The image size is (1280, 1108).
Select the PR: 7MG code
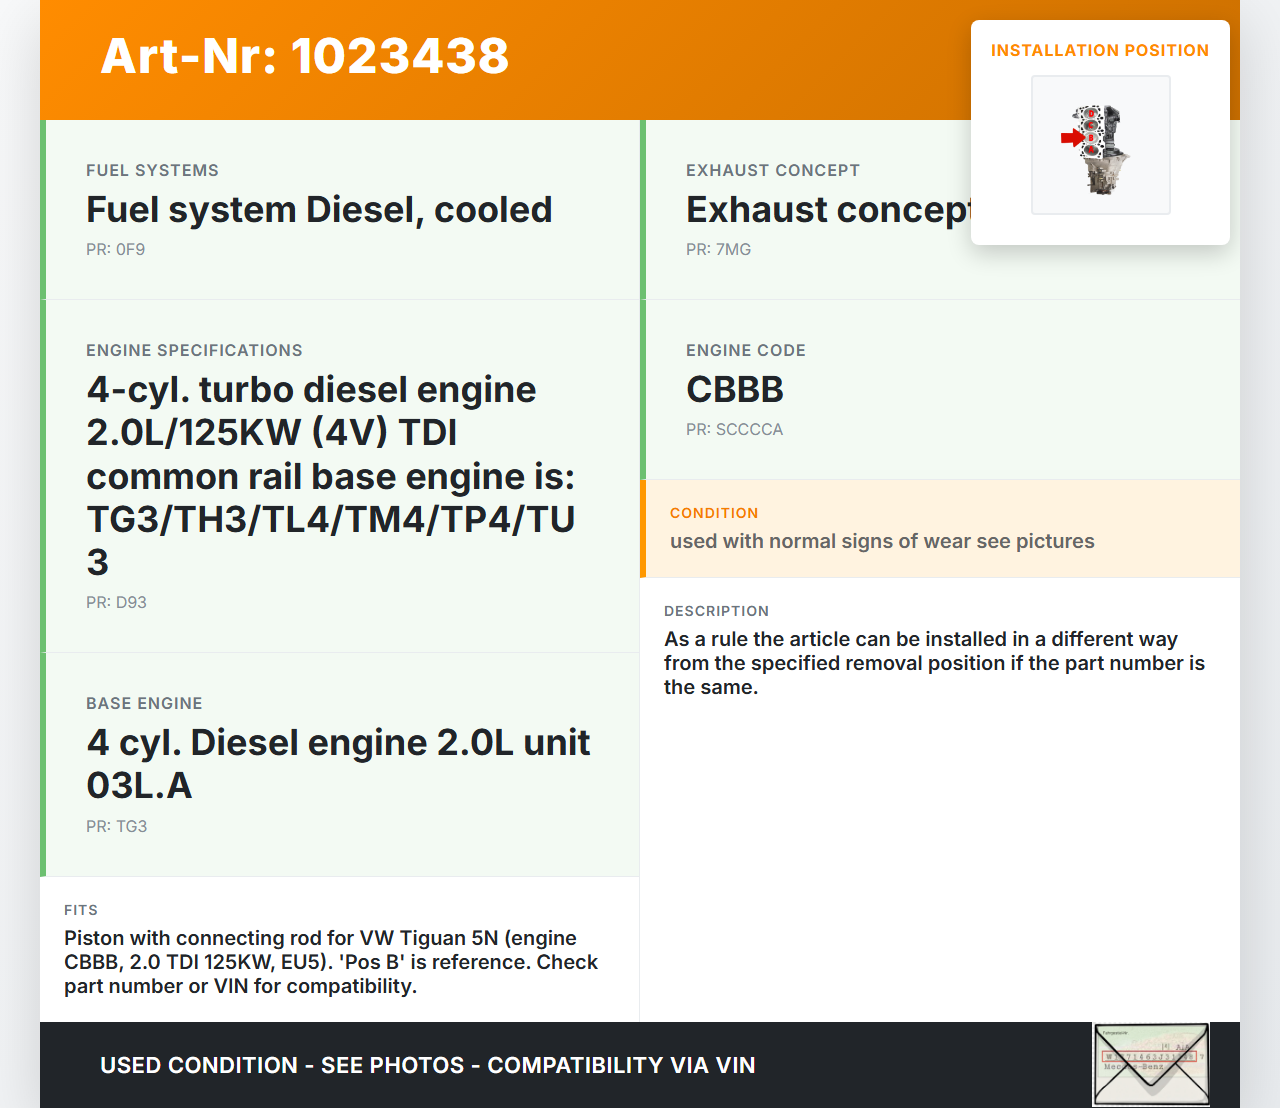[x=718, y=250]
